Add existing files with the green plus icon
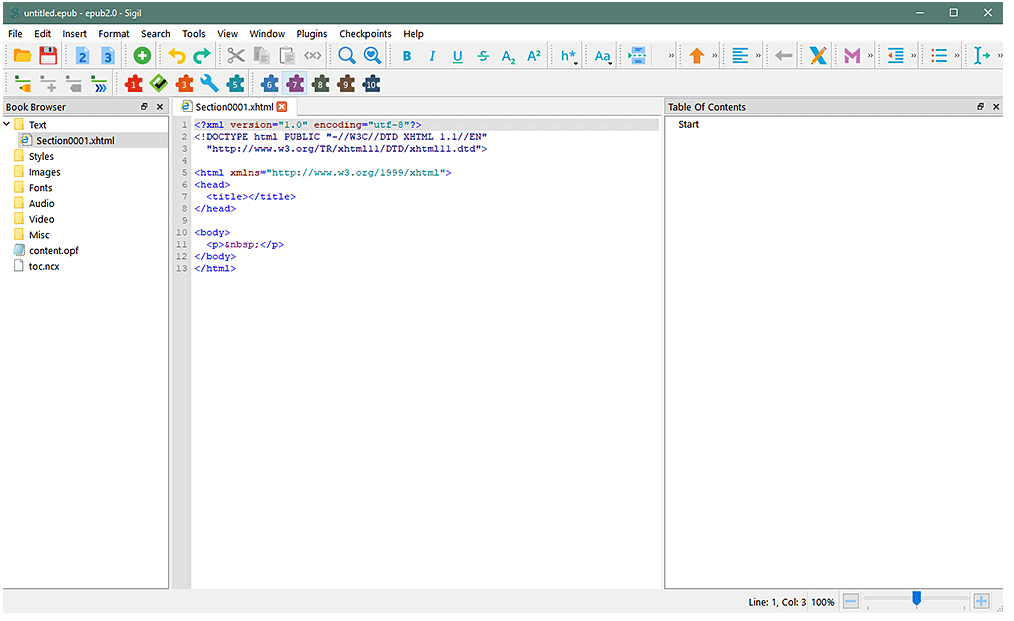1014x621 pixels. pos(142,56)
